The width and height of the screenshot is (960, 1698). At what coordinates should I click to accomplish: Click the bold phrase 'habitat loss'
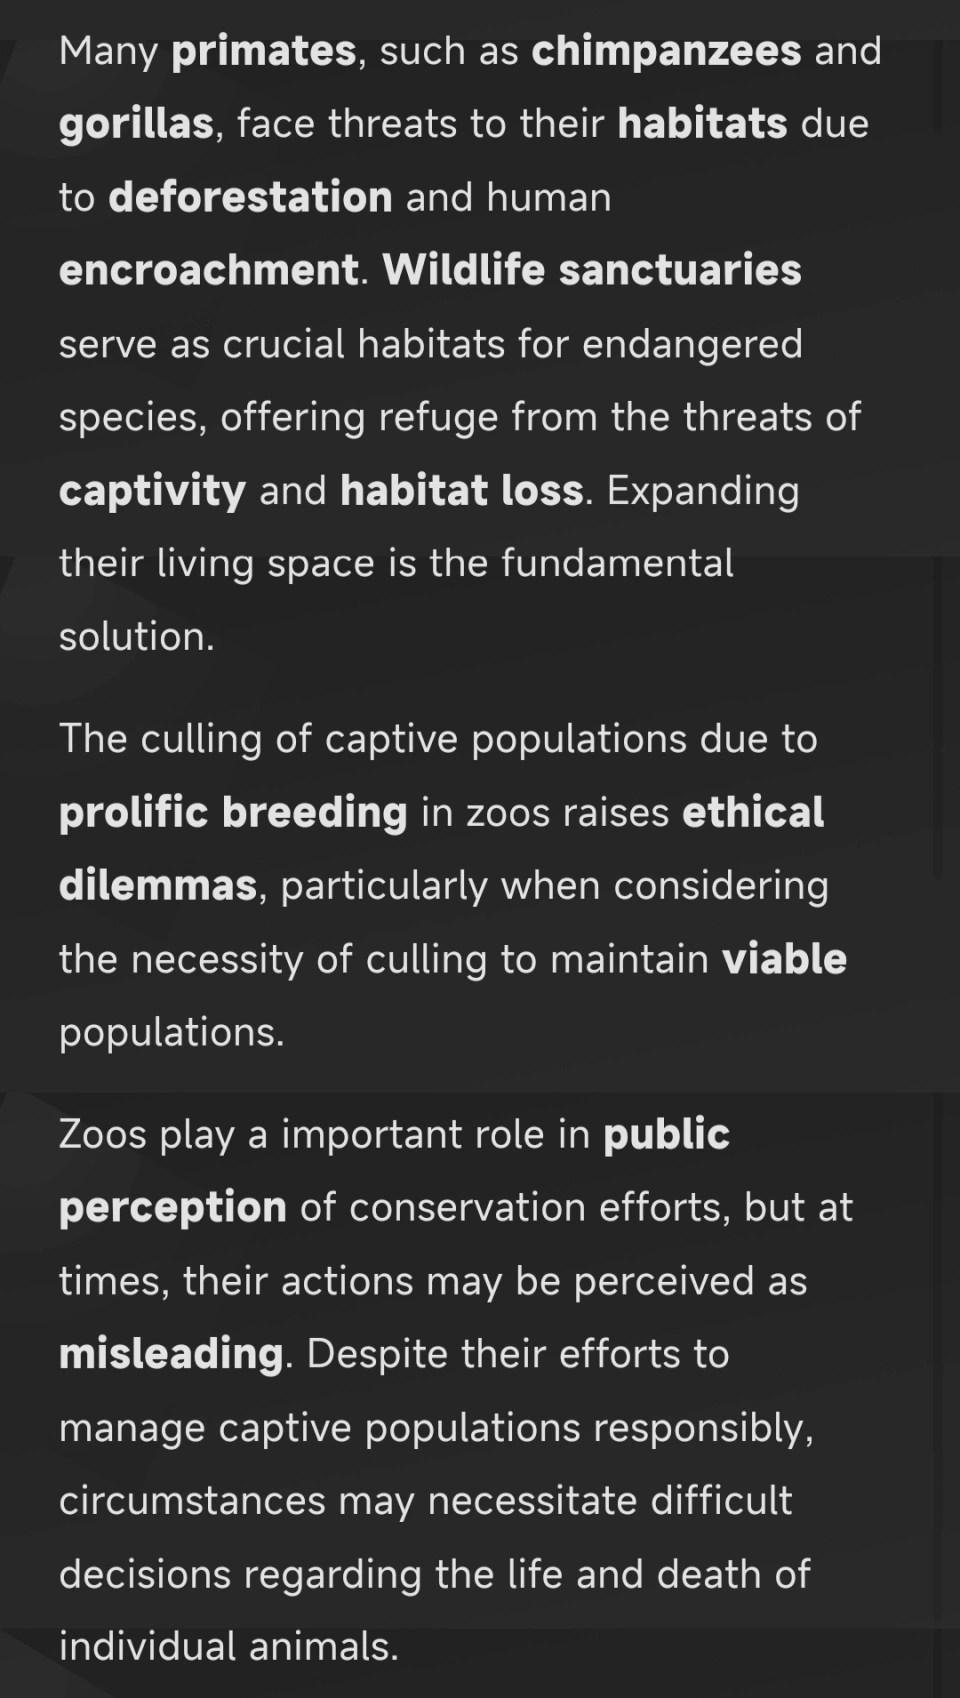(462, 490)
